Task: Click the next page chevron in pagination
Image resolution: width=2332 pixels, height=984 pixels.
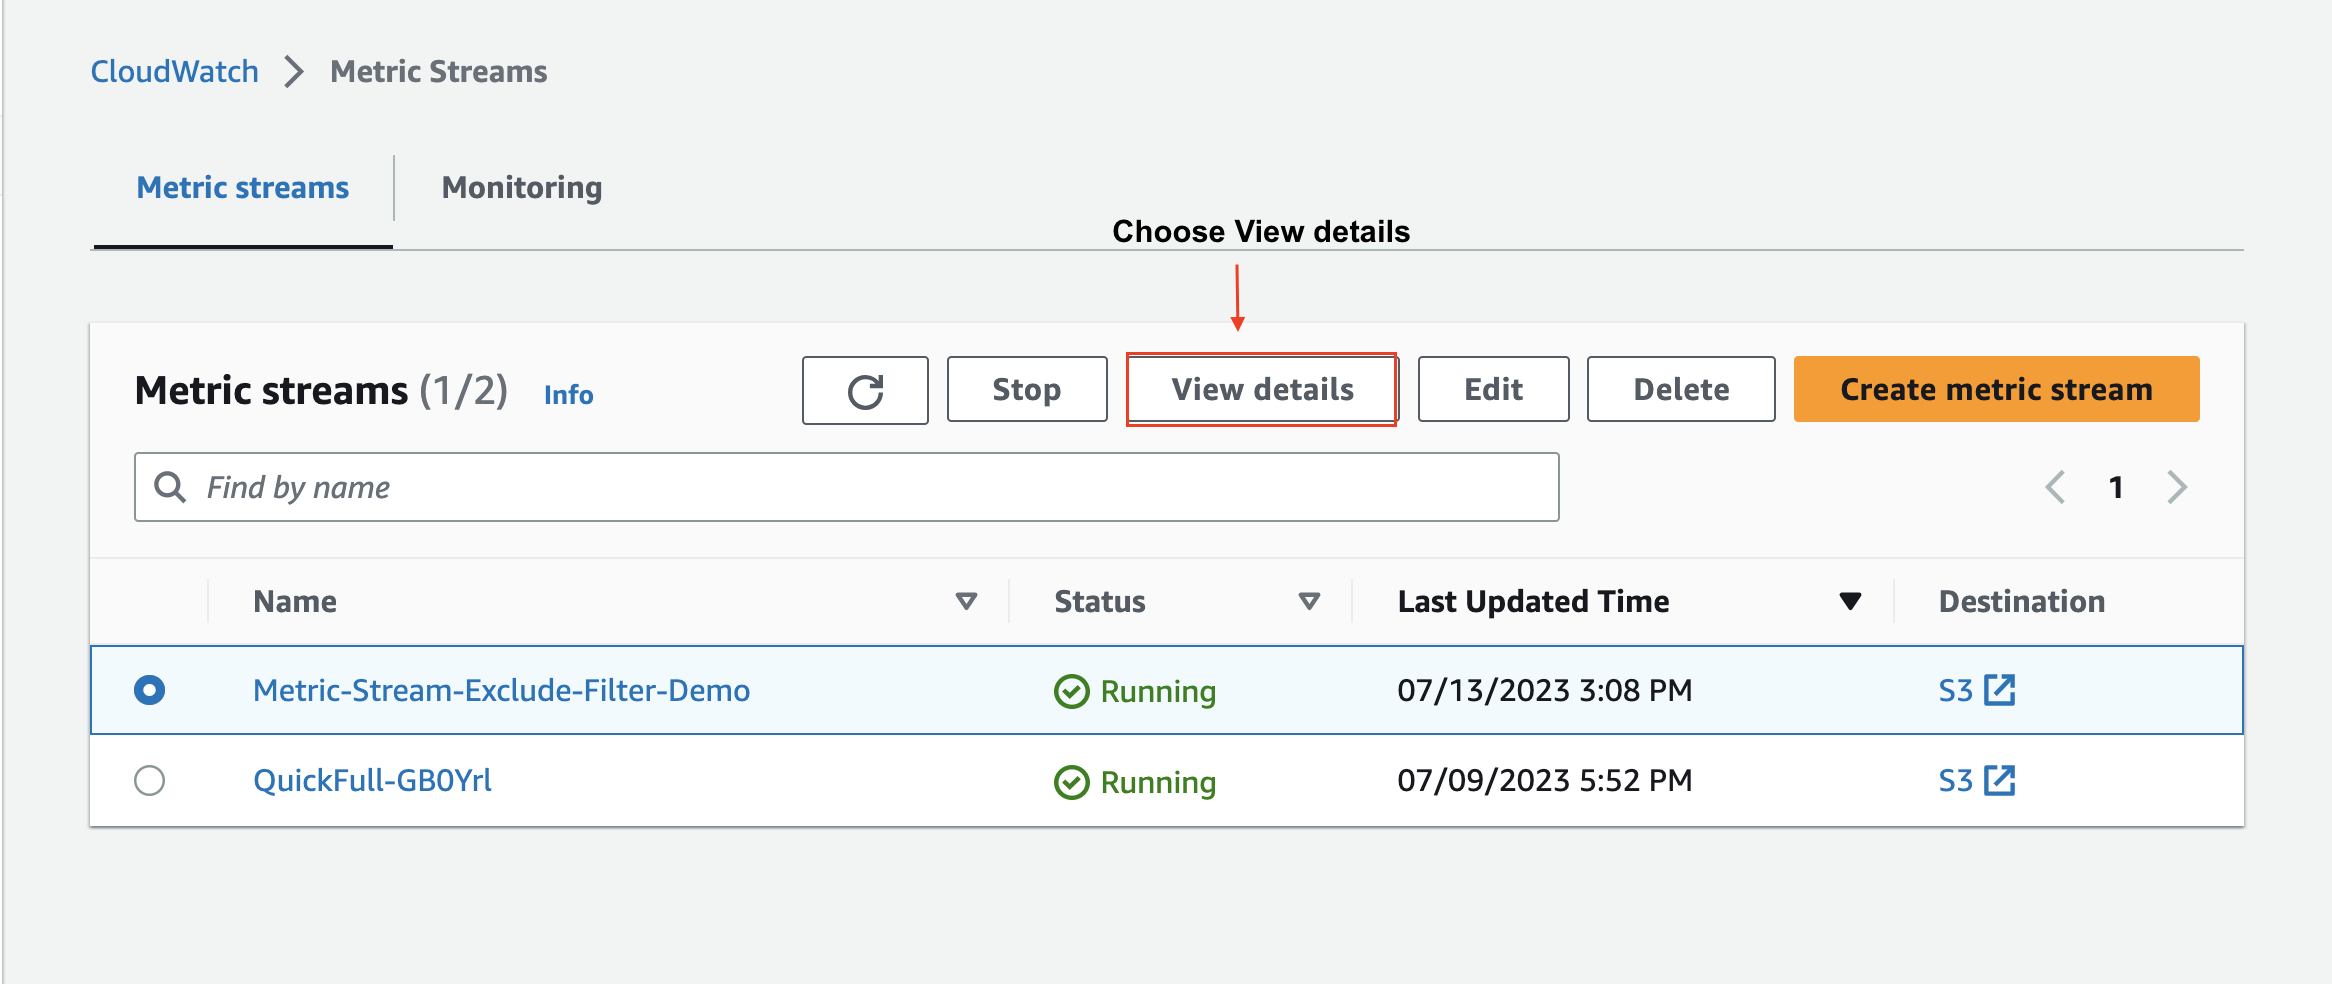Action: point(2178,487)
